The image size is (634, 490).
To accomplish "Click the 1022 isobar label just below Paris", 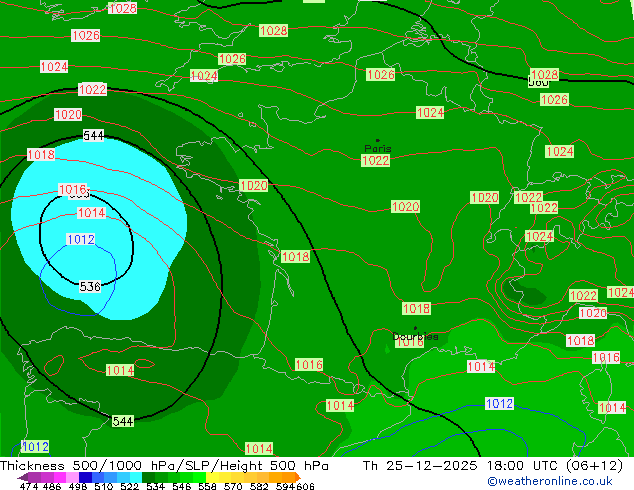I will [376, 161].
